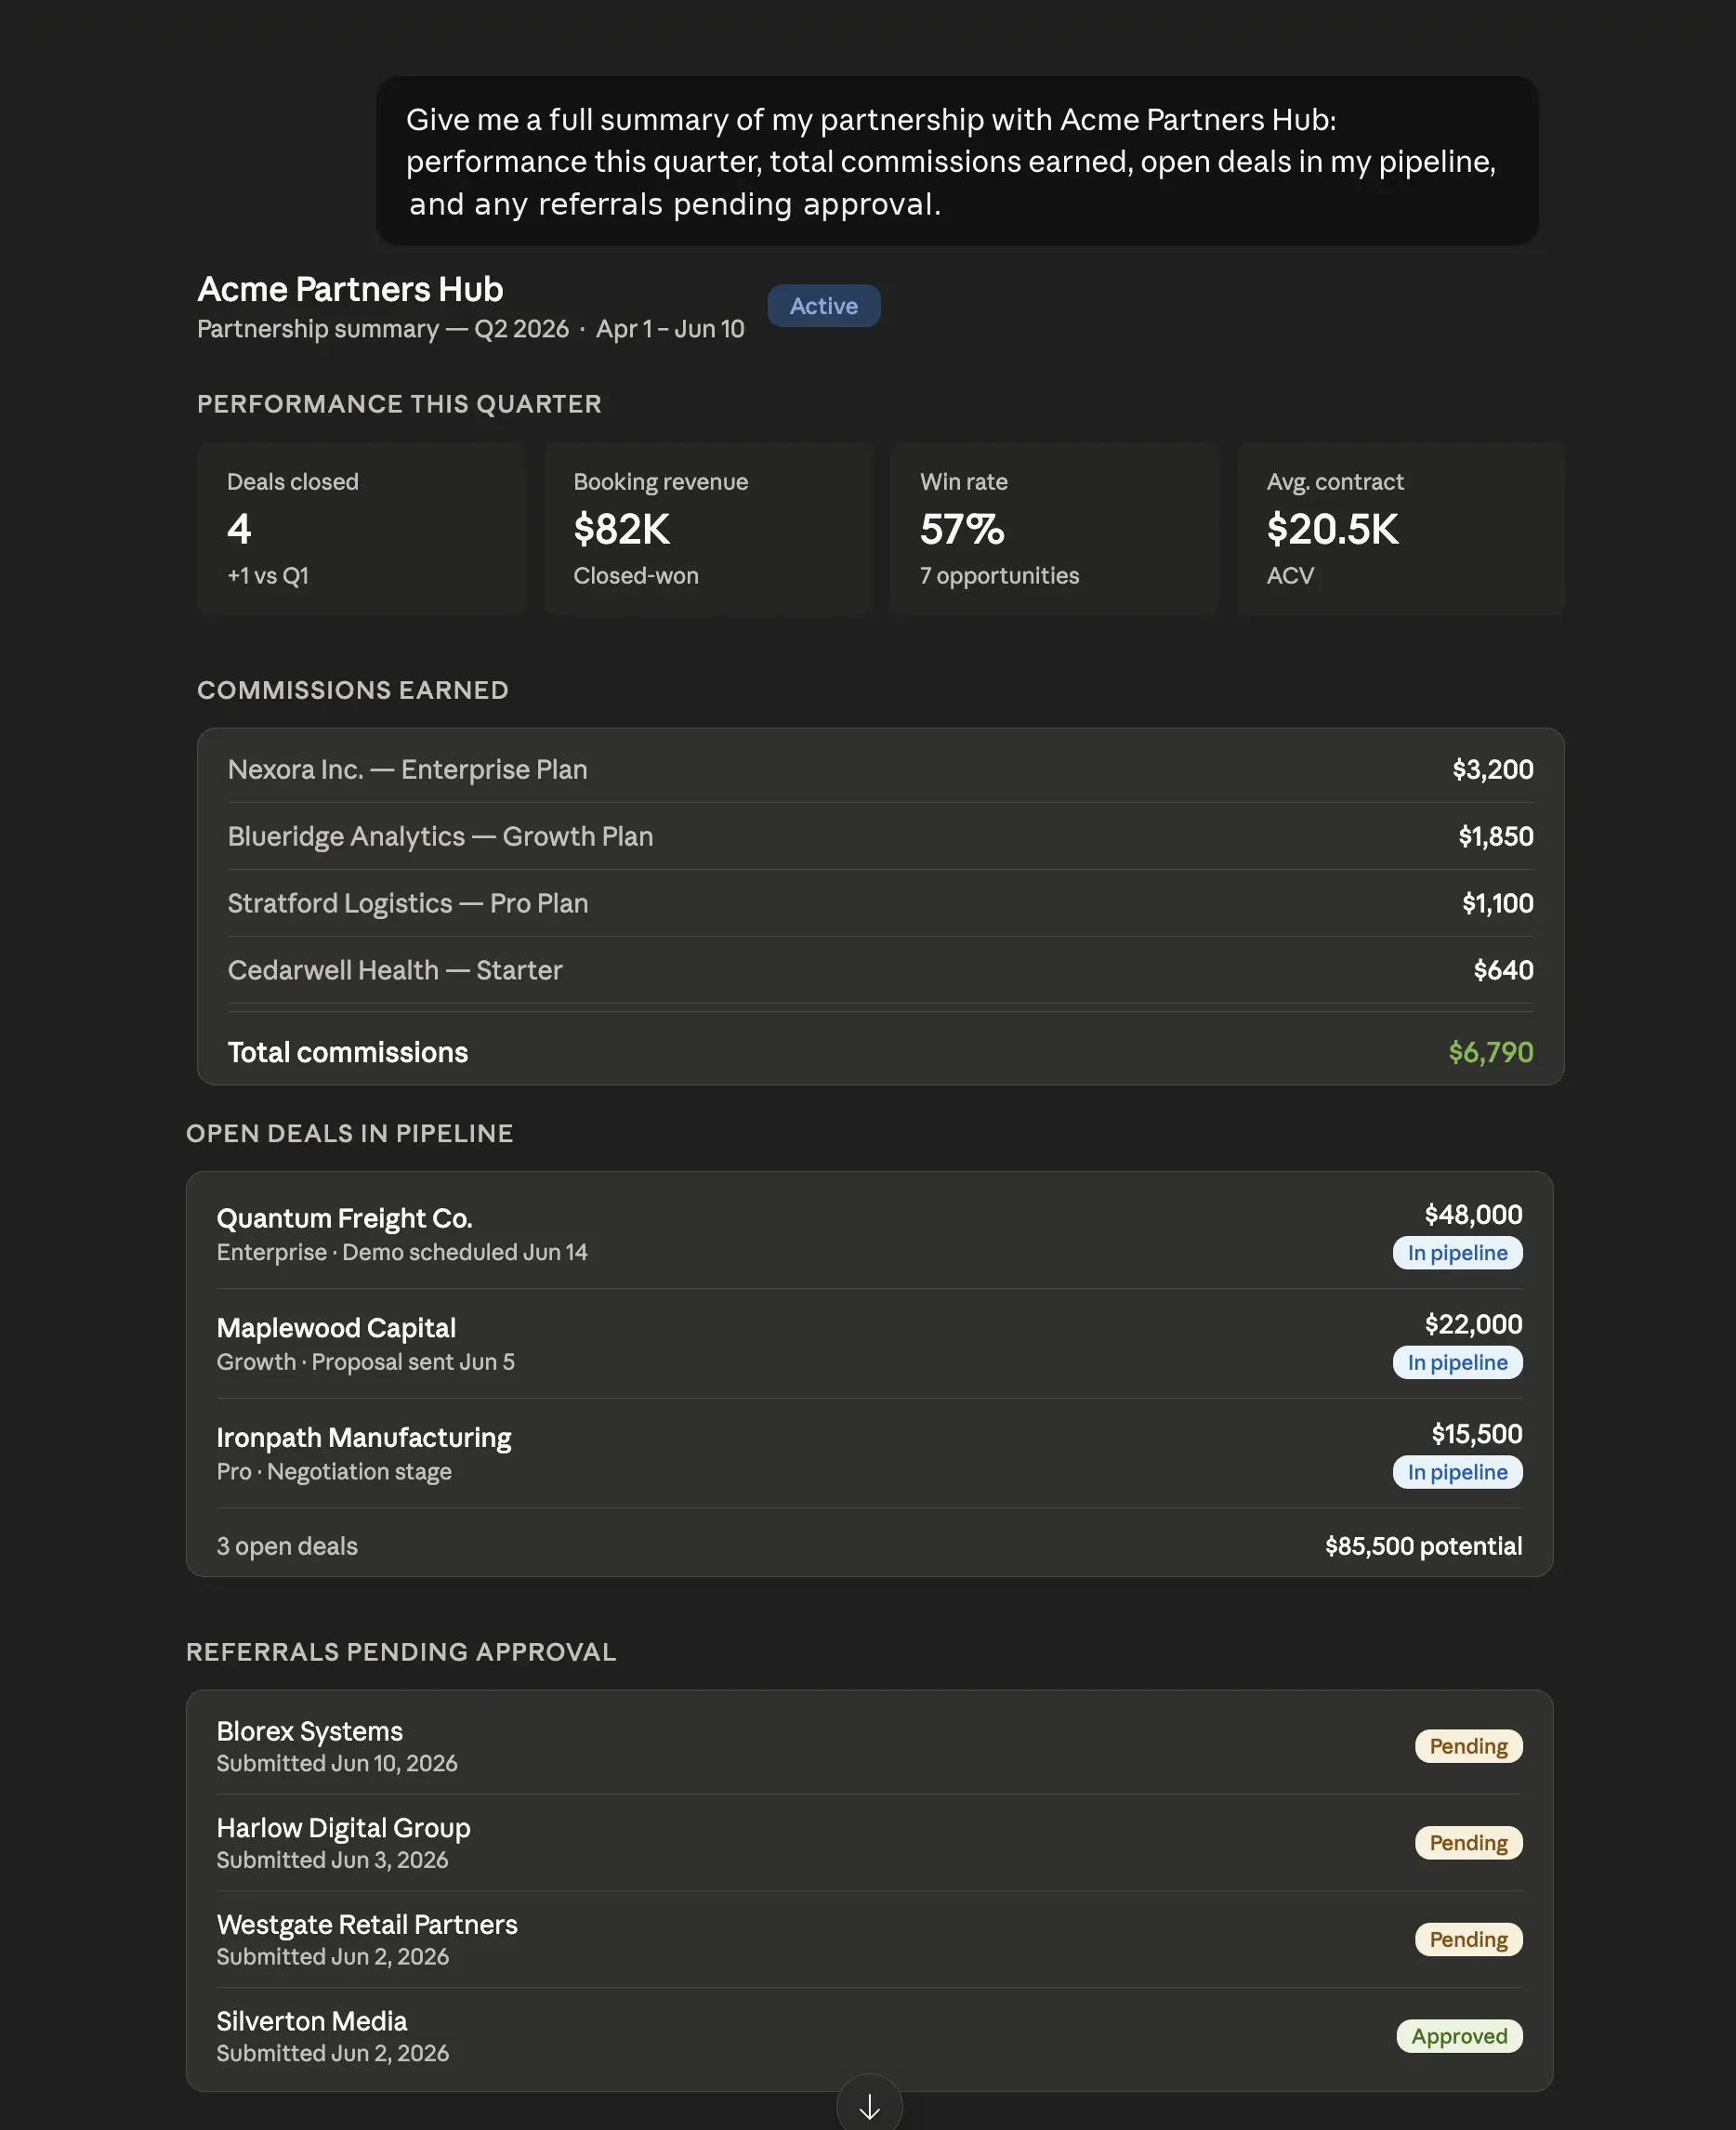
Task: Open the Blorex Systems referral
Action: [869, 1746]
